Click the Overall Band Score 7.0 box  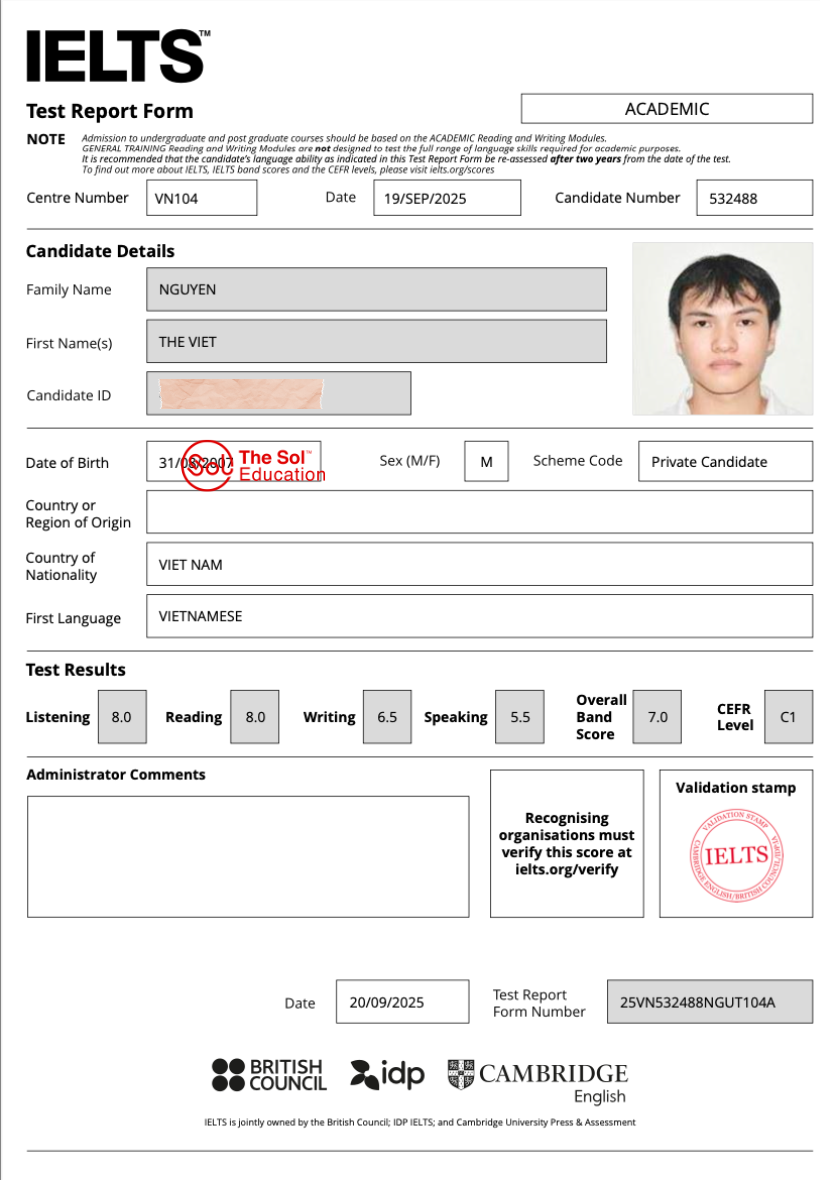pyautogui.click(x=657, y=717)
